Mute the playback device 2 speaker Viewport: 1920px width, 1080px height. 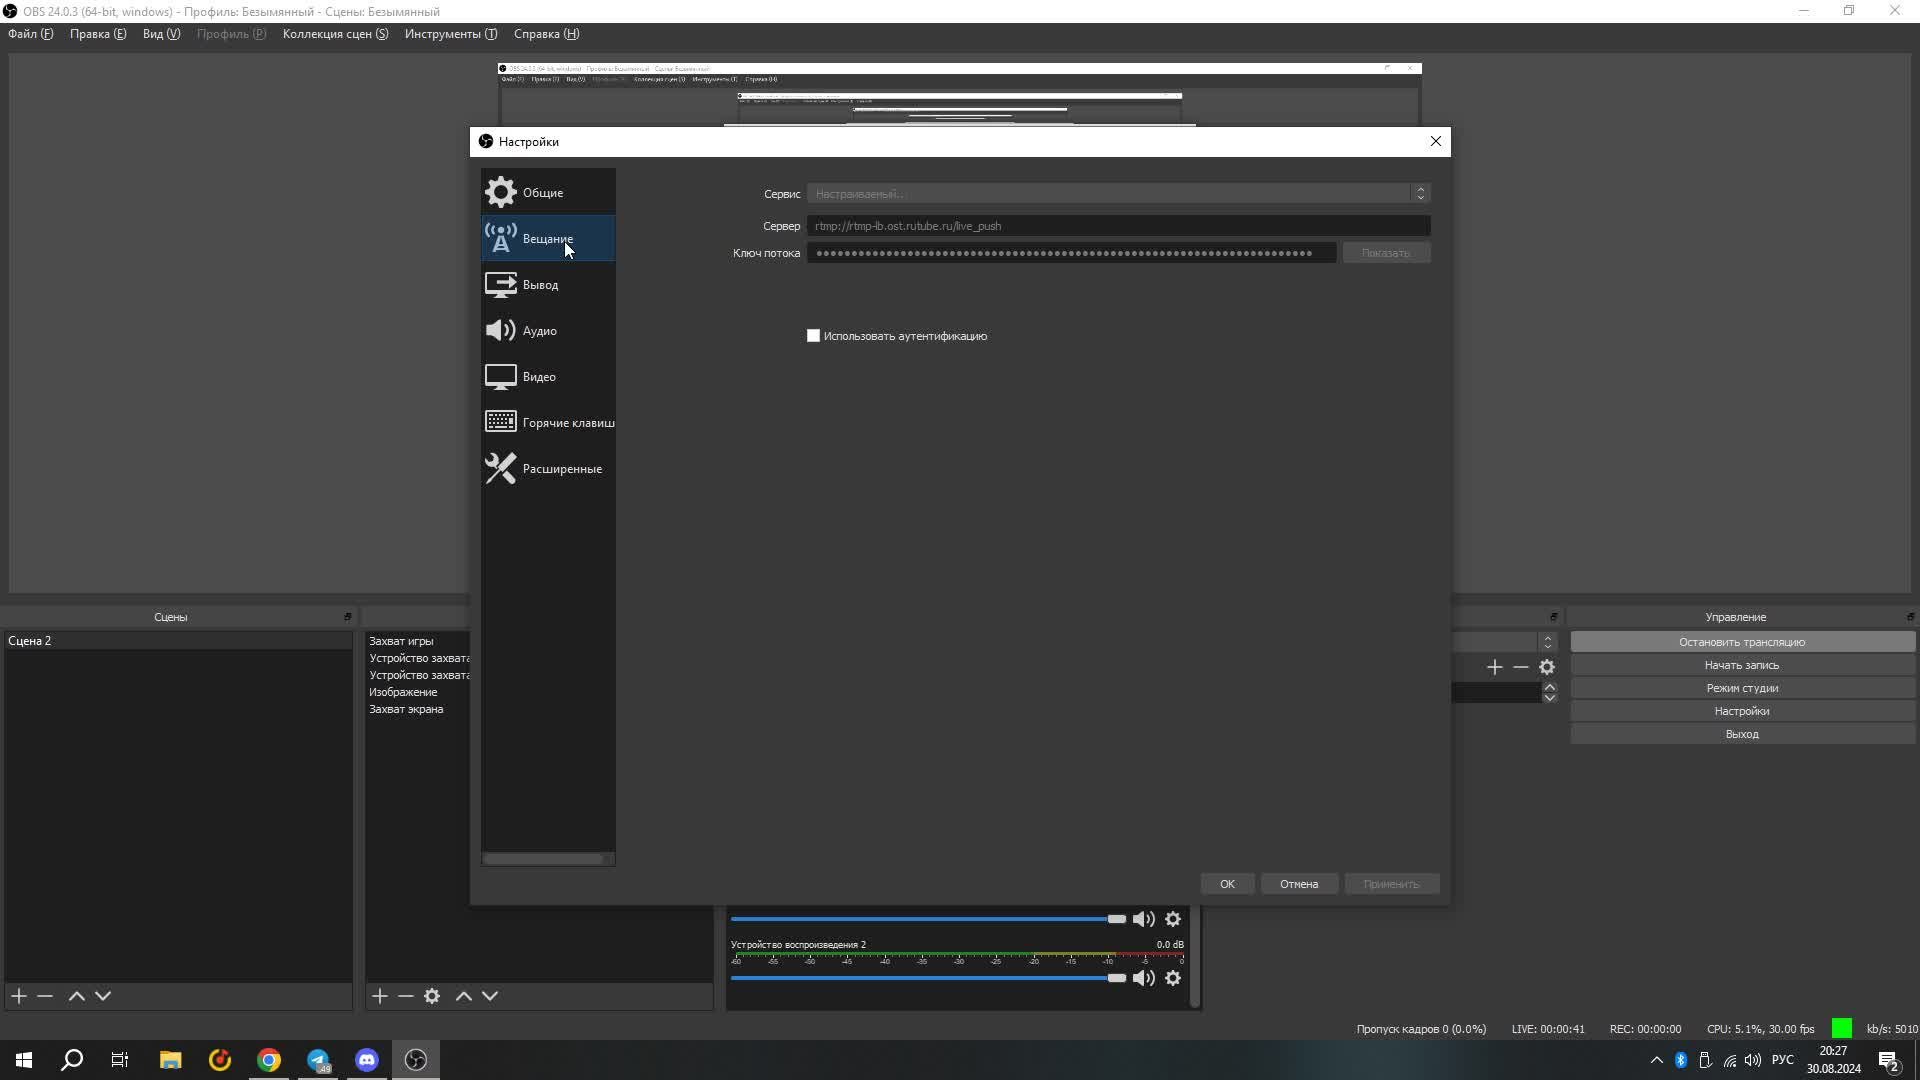1143,978
